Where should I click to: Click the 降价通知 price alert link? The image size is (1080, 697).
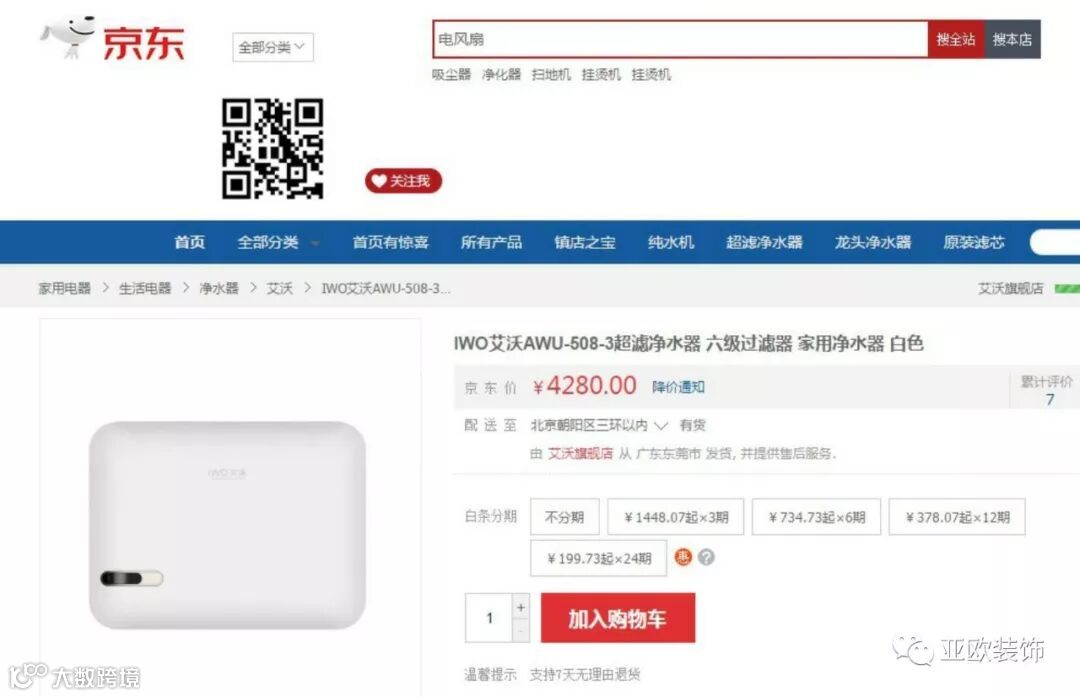pyautogui.click(x=678, y=387)
